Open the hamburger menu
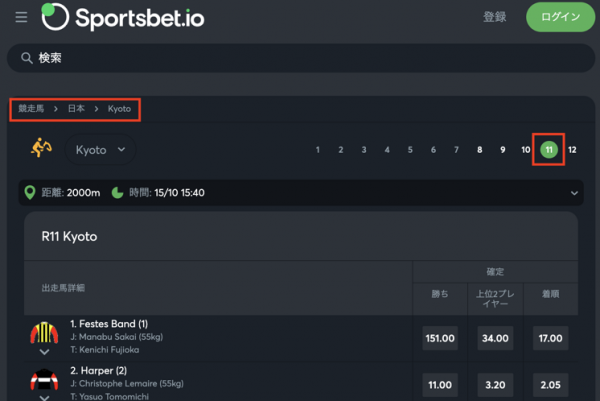This screenshot has width=600, height=401. (21, 17)
